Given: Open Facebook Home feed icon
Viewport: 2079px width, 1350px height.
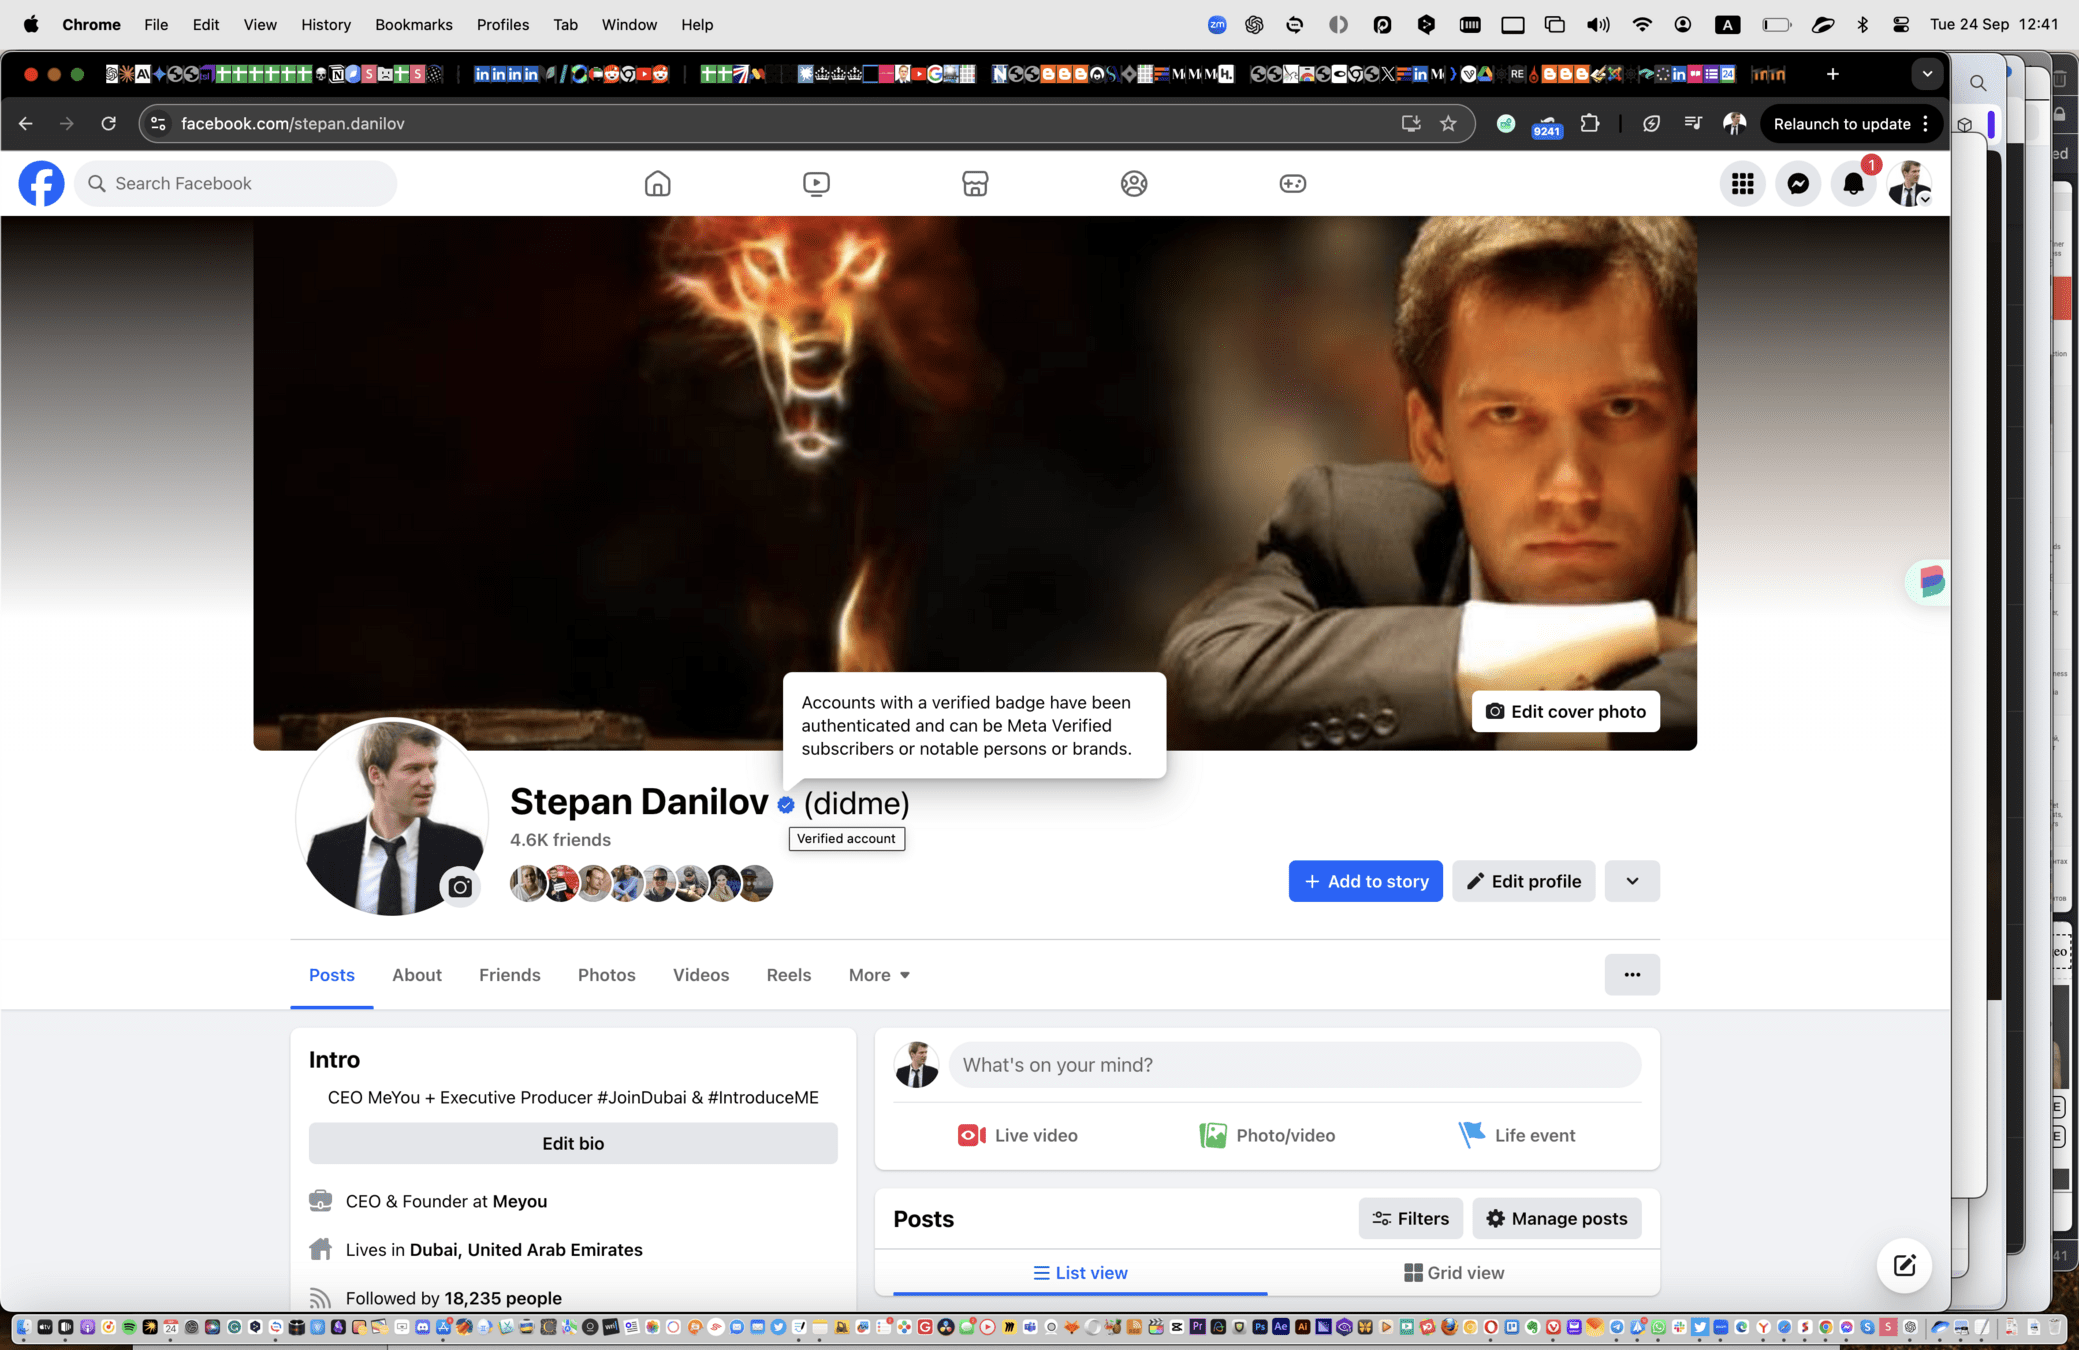Looking at the screenshot, I should point(657,183).
